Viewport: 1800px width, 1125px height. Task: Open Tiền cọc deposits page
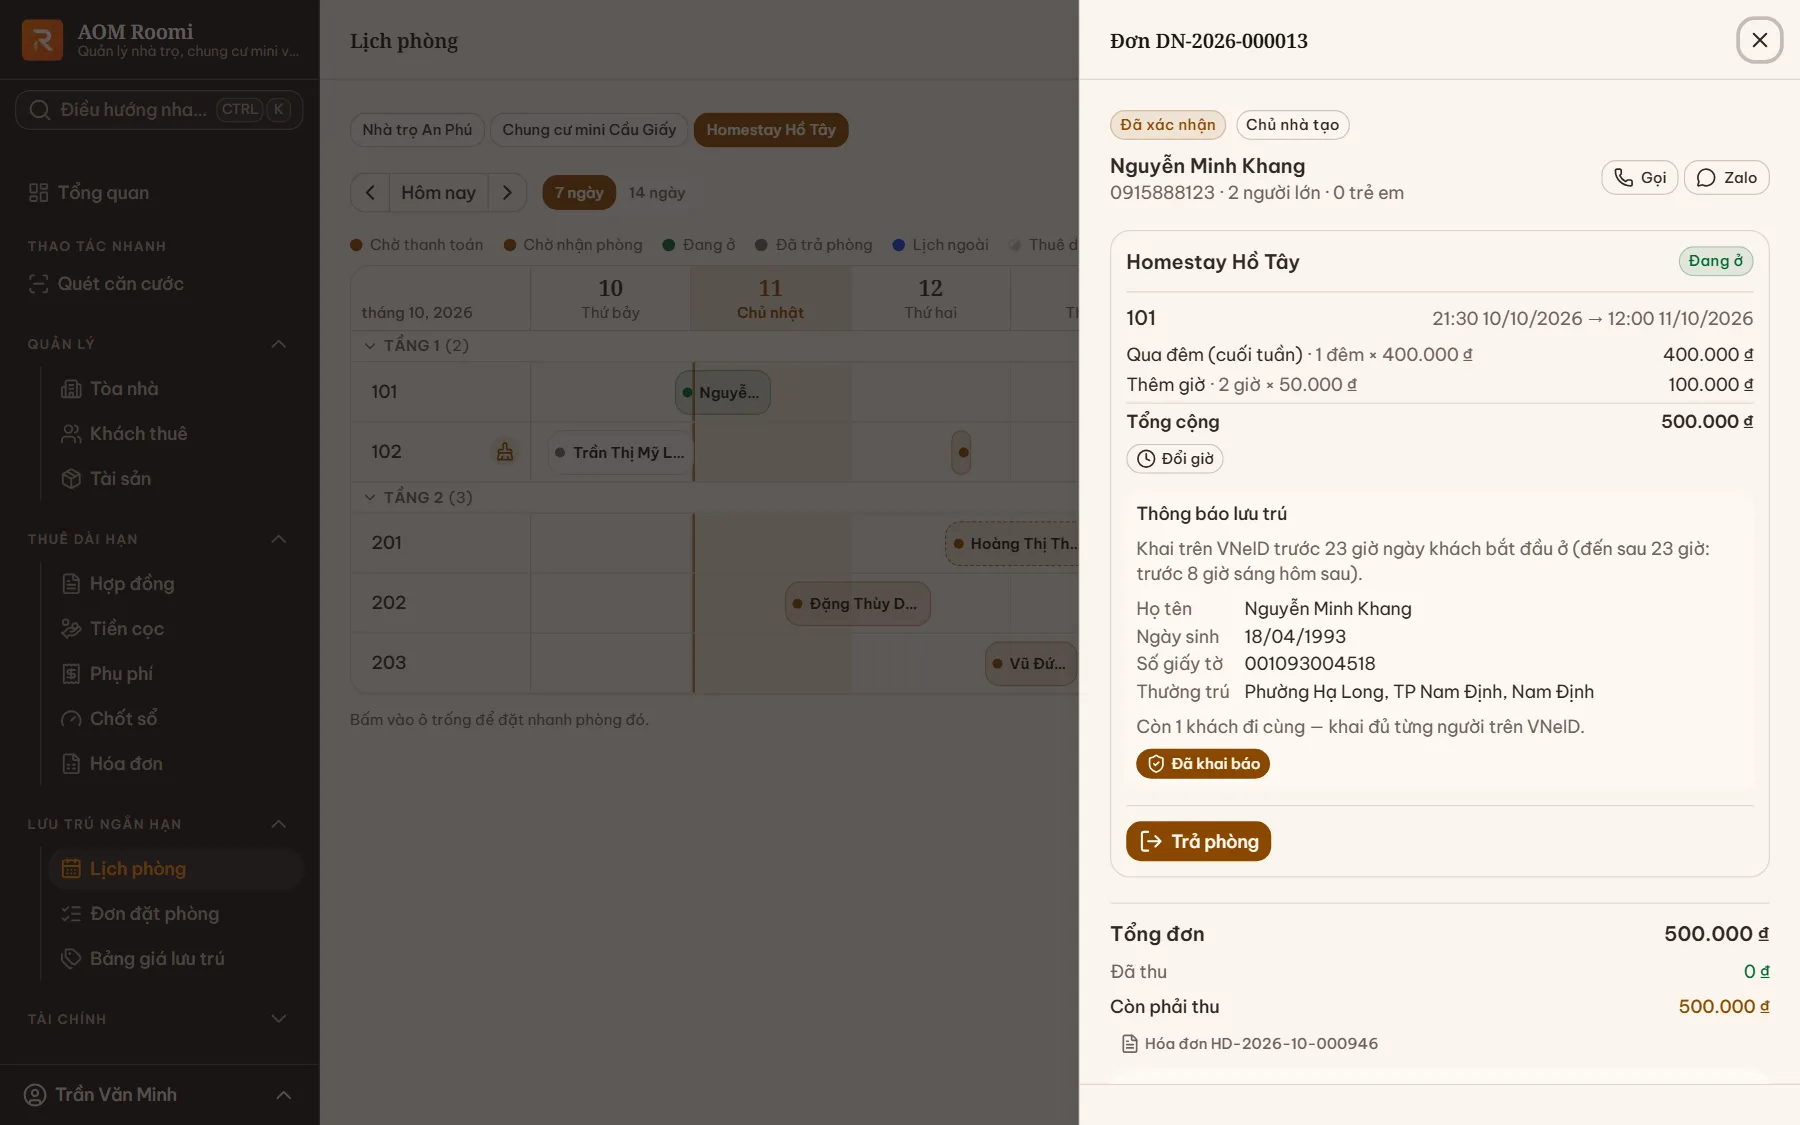tap(175, 628)
